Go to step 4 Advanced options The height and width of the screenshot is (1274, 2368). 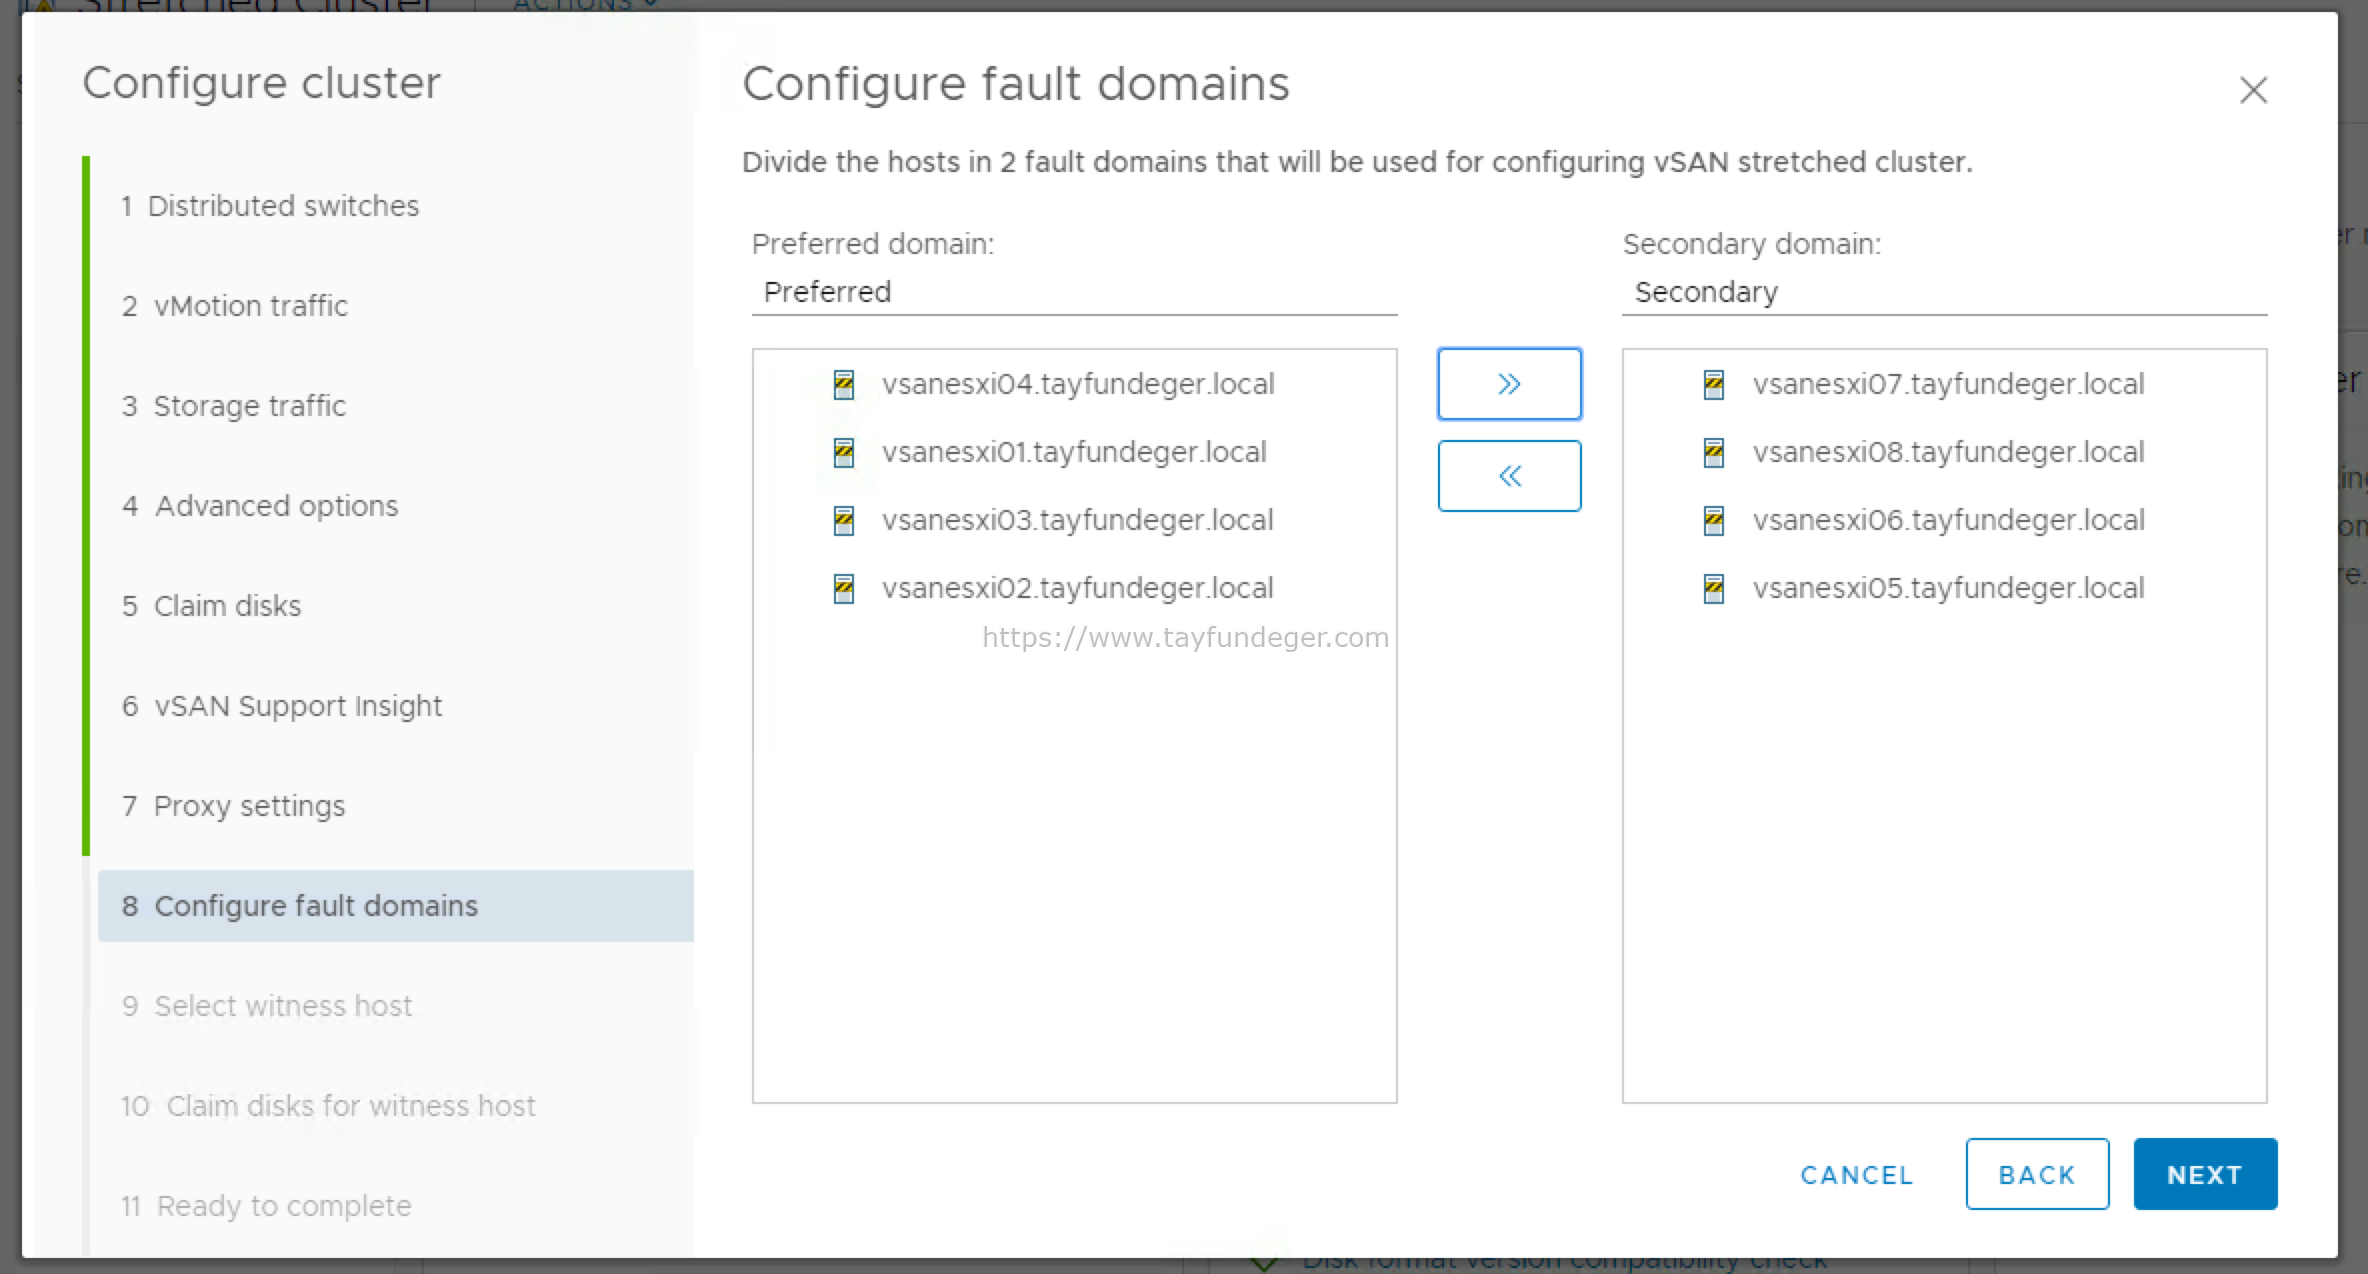[260, 506]
